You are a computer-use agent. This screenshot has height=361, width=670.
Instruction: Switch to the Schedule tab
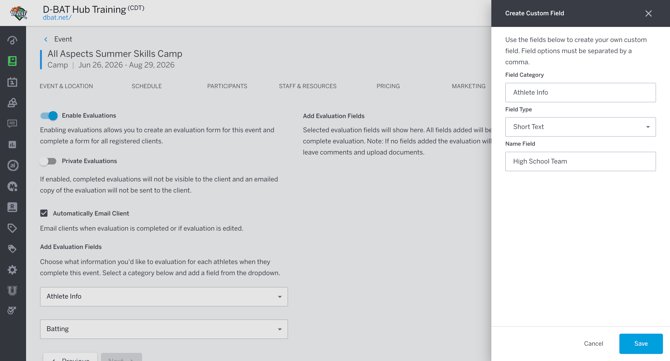(x=147, y=86)
